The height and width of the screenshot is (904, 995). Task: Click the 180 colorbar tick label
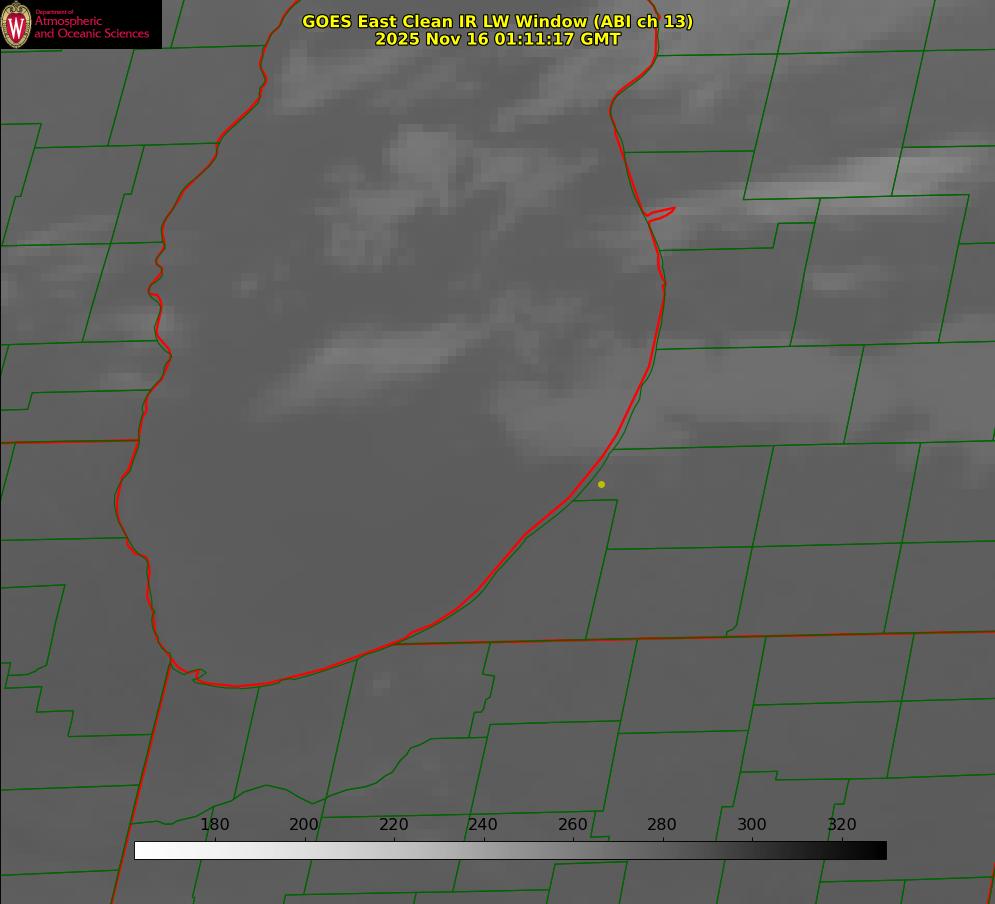point(215,825)
